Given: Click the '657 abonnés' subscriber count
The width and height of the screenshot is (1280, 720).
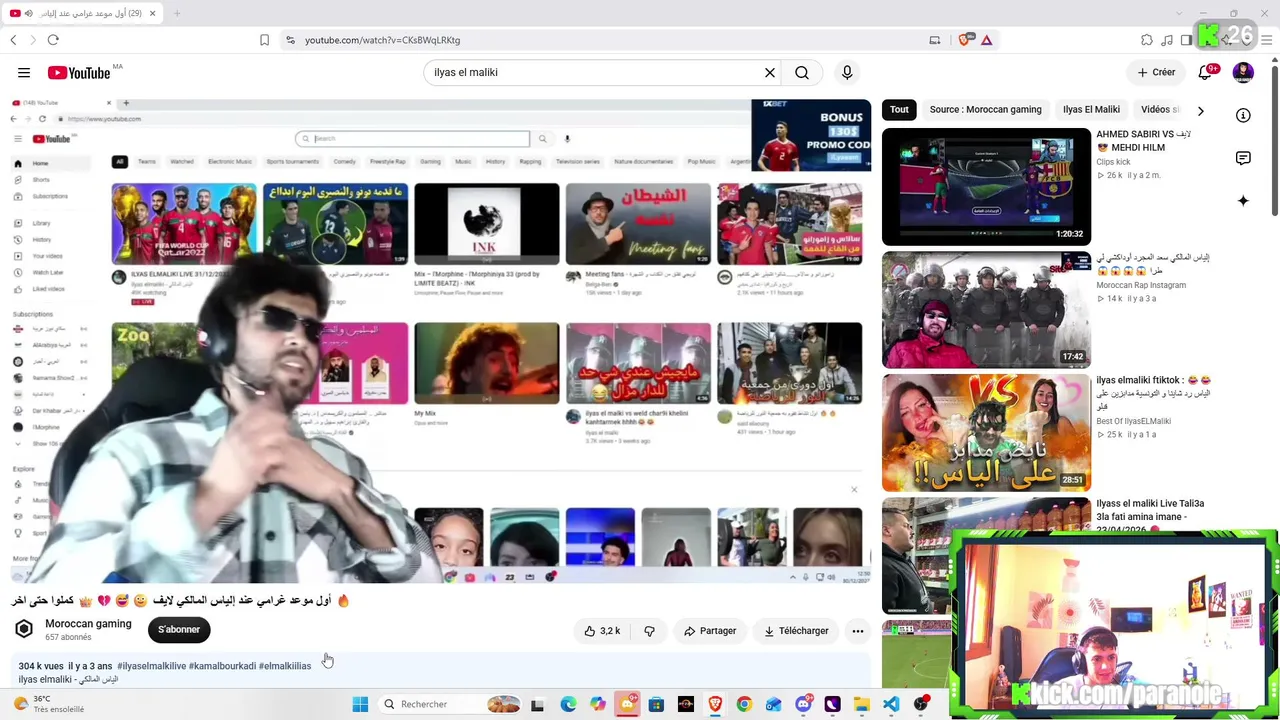Looking at the screenshot, I should coord(68,637).
